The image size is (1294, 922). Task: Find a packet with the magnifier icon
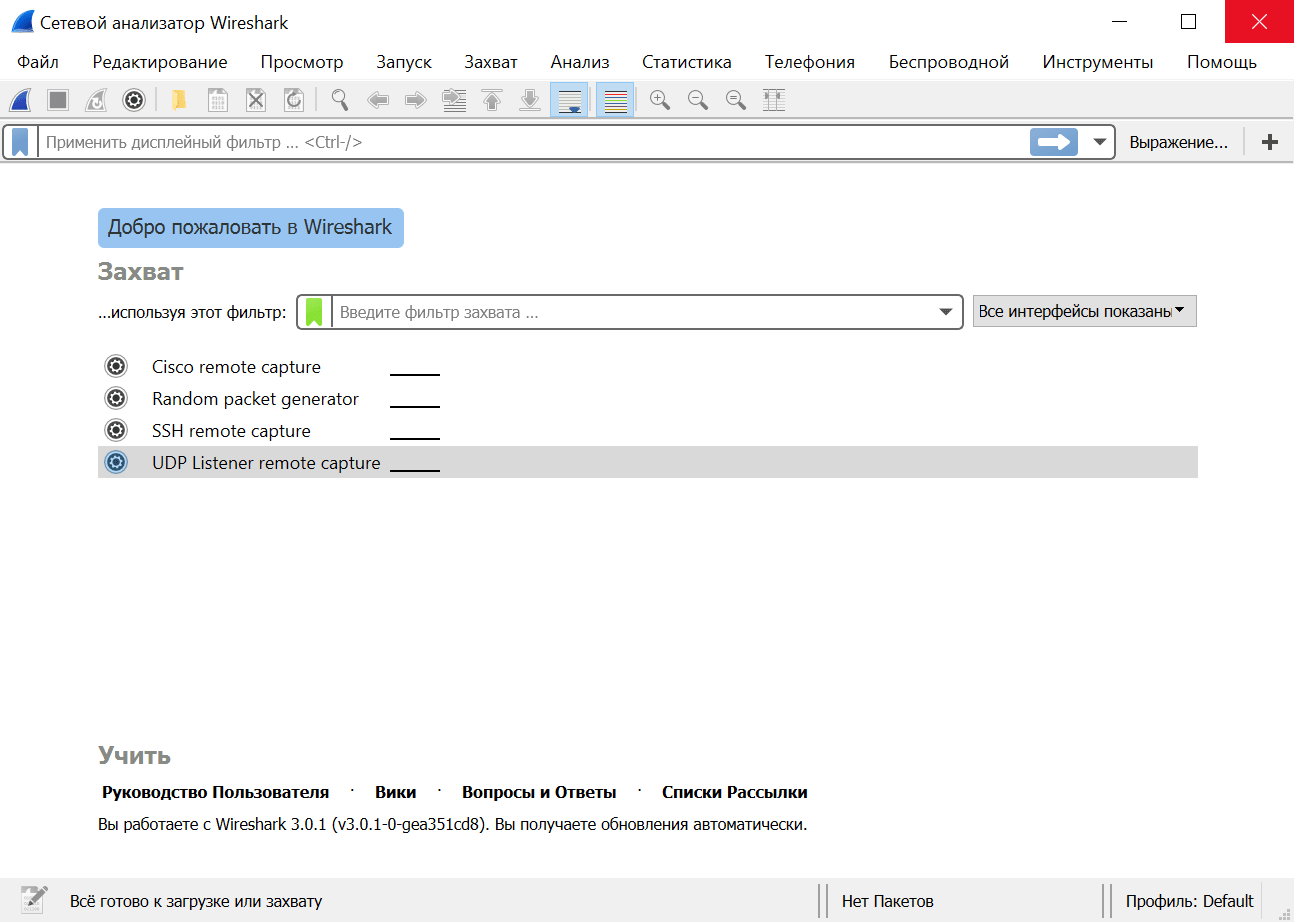point(340,100)
